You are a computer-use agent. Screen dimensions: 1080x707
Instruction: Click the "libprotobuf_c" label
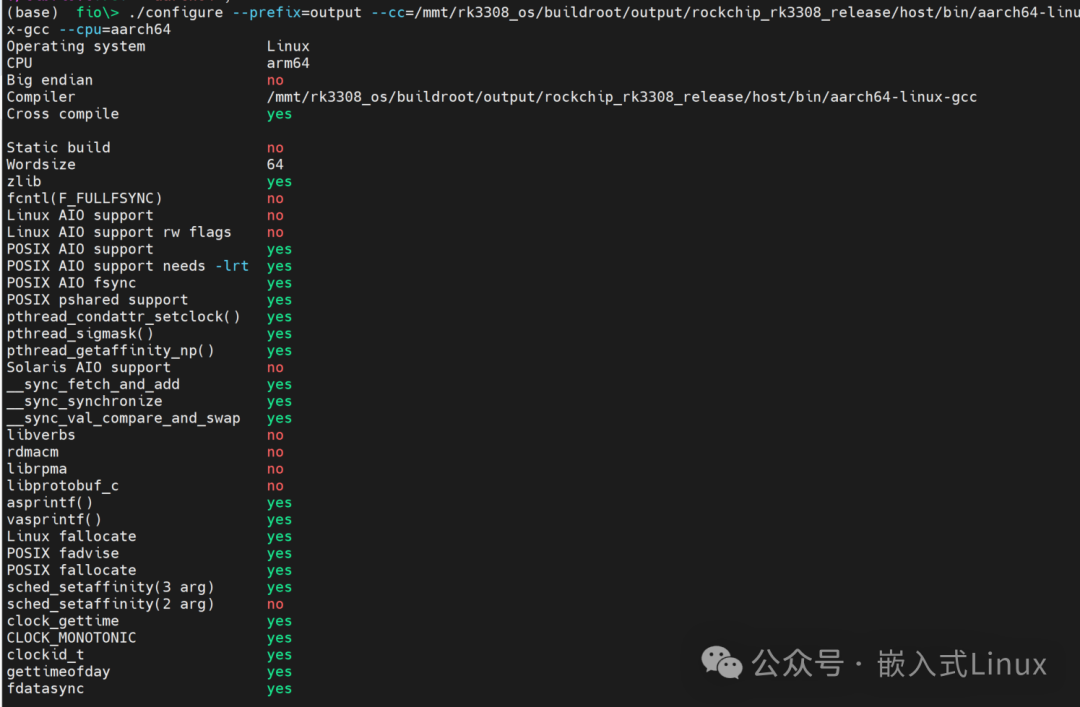pos(63,486)
